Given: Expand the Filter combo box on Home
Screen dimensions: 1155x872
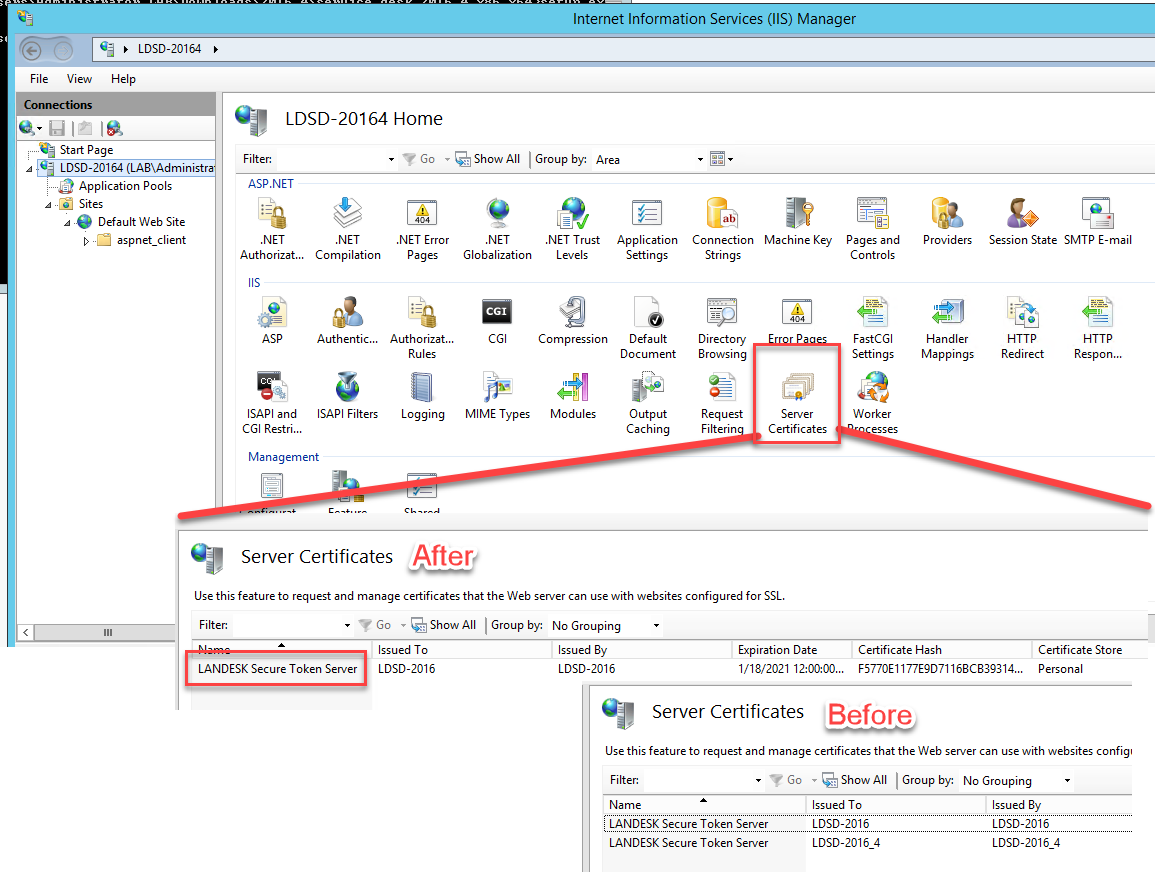Looking at the screenshot, I should pyautogui.click(x=390, y=159).
